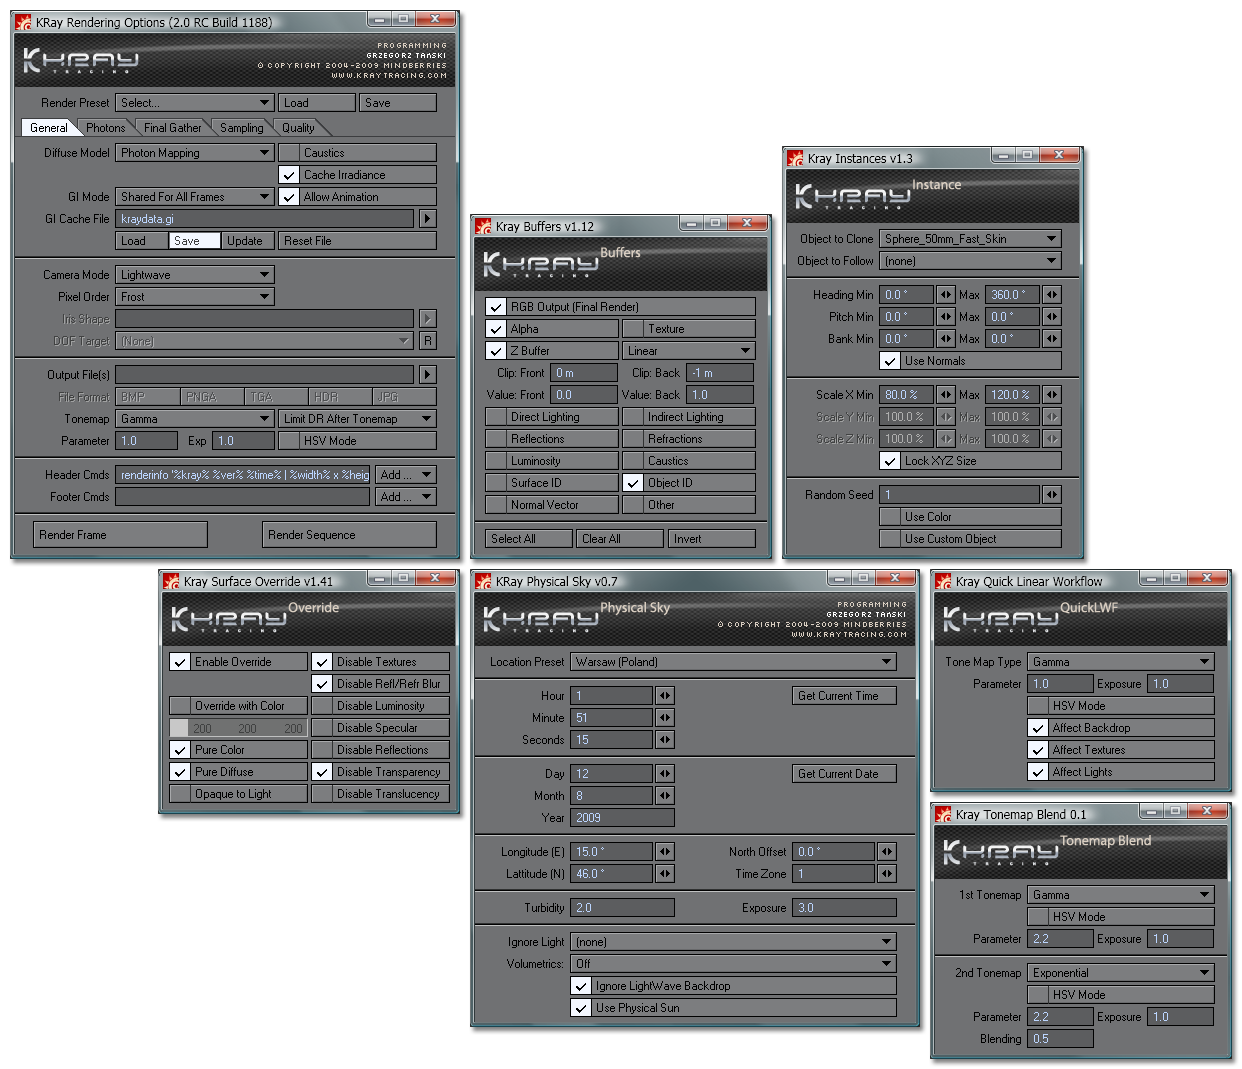This screenshot has width=1242, height=1069.
Task: Click the GI Cache File browse arrow
Action: [x=428, y=219]
